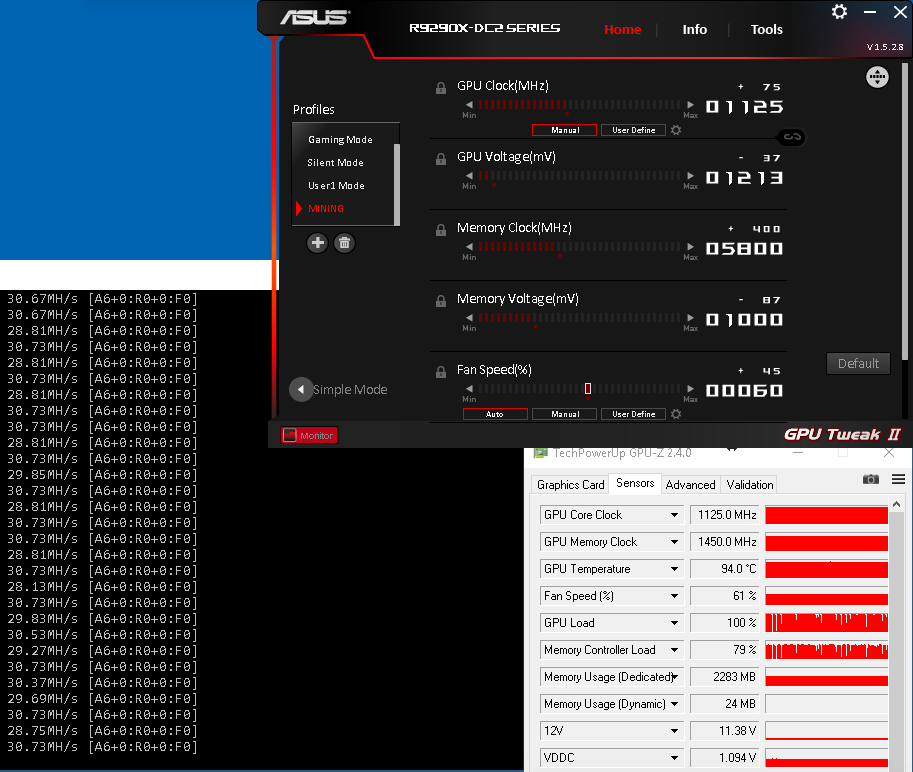Open GPU Temperature sensor dropdown

(x=674, y=569)
